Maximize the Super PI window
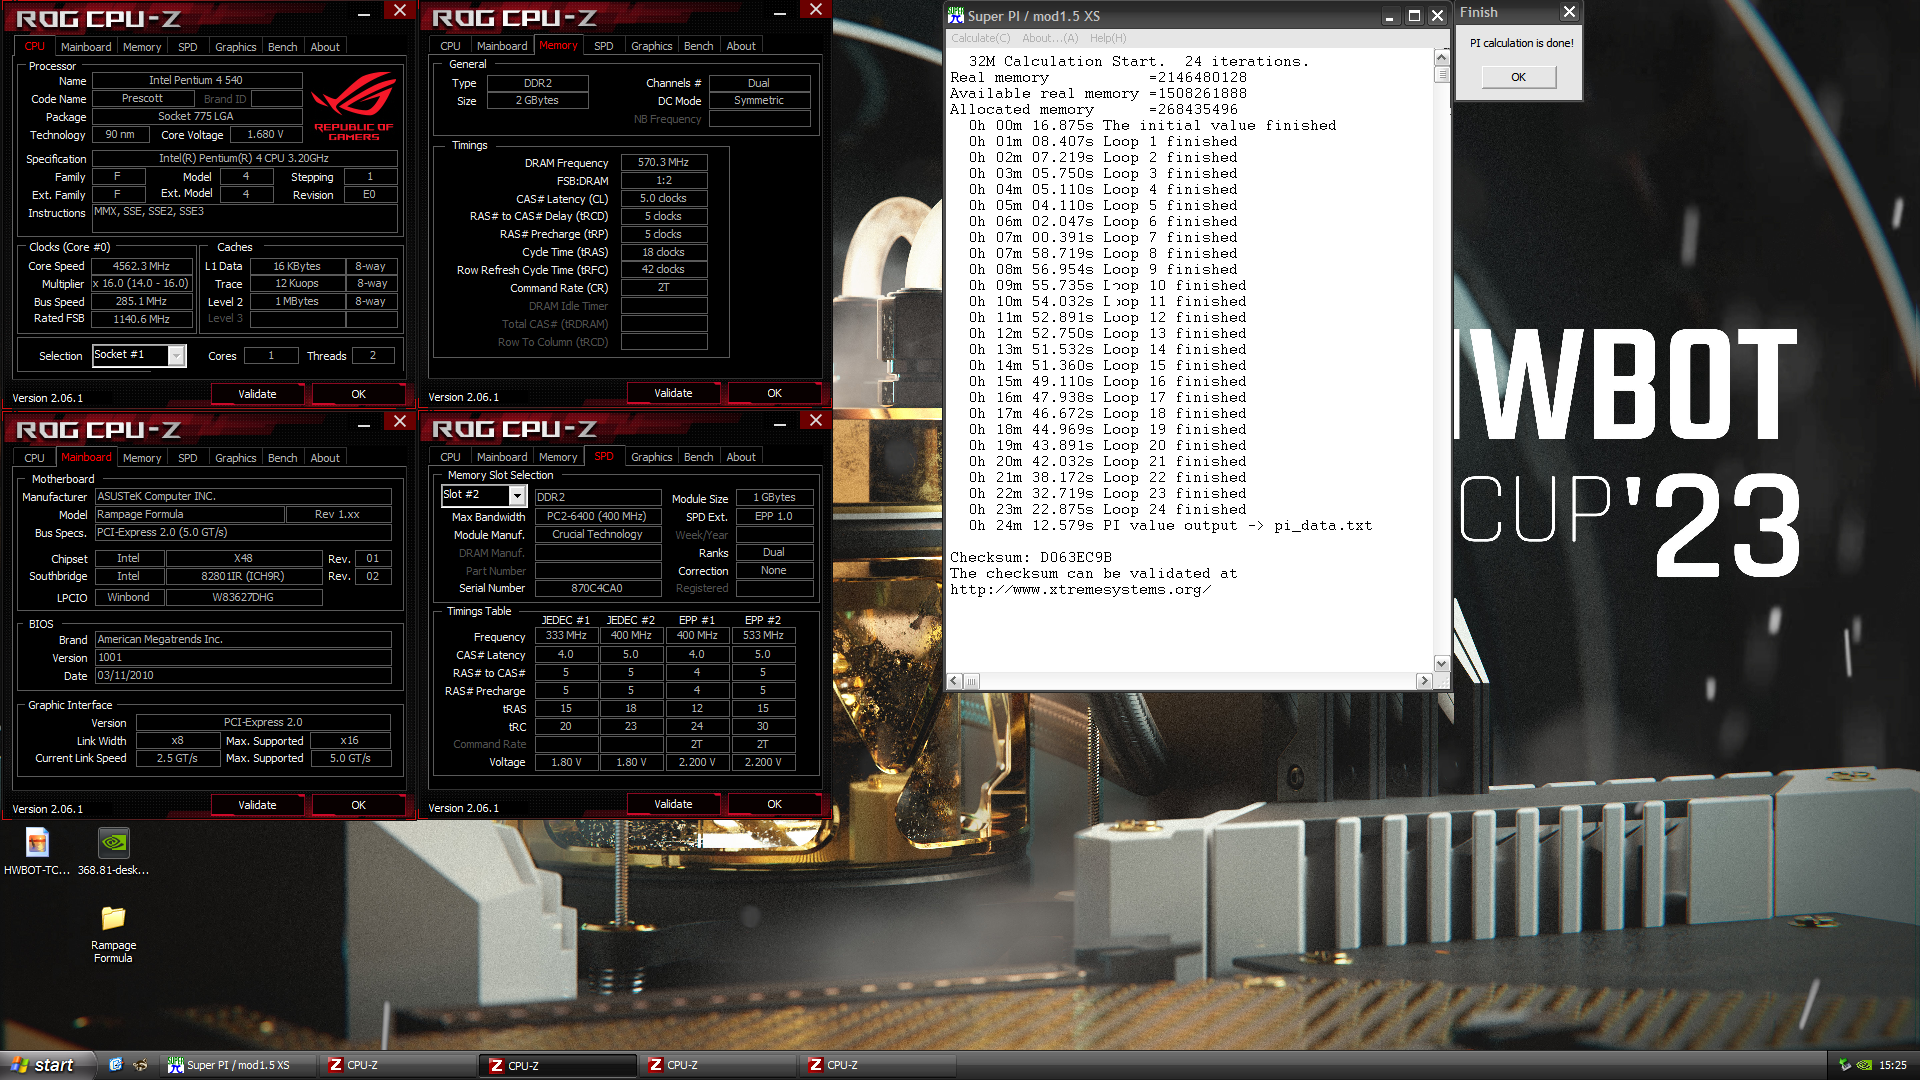 pos(1414,16)
